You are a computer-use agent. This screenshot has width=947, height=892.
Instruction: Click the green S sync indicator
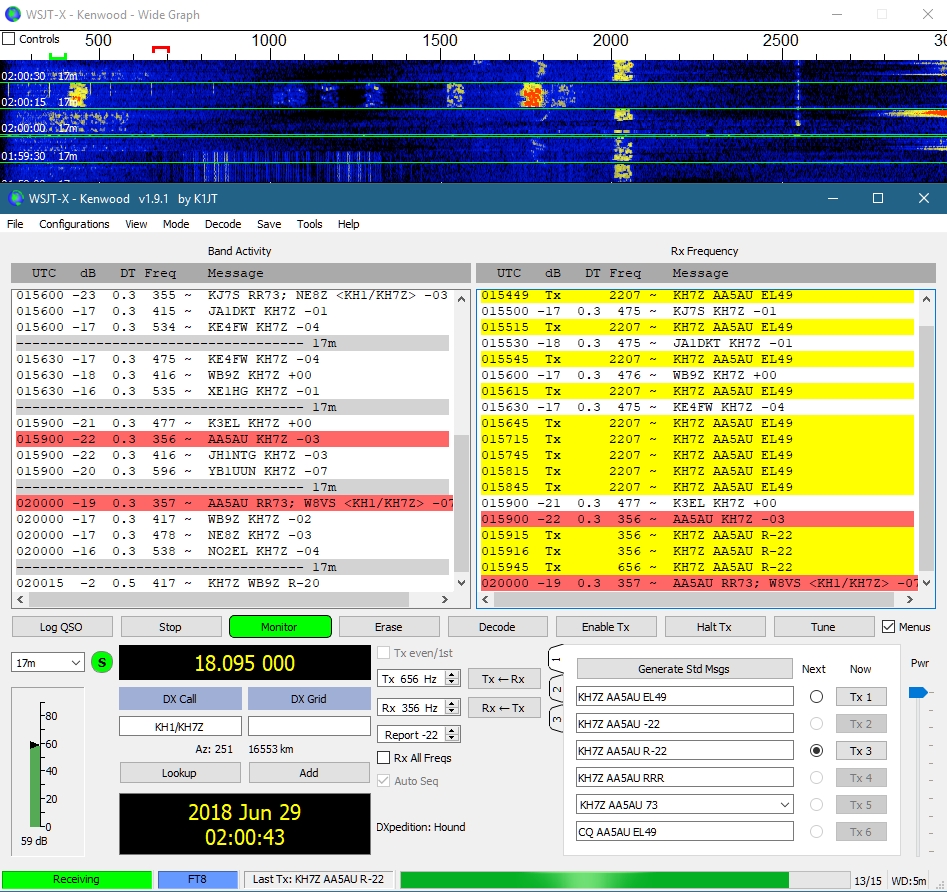point(102,663)
